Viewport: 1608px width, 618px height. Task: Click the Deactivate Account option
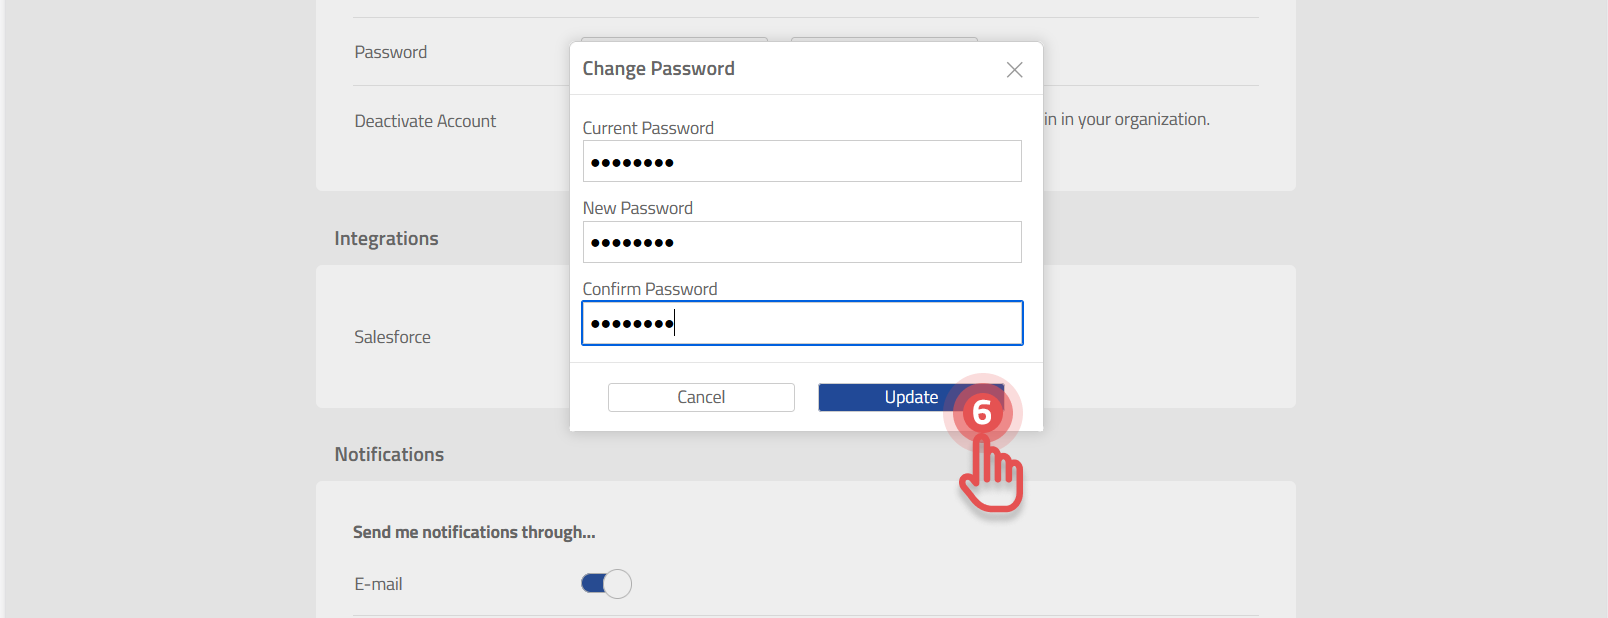425,120
